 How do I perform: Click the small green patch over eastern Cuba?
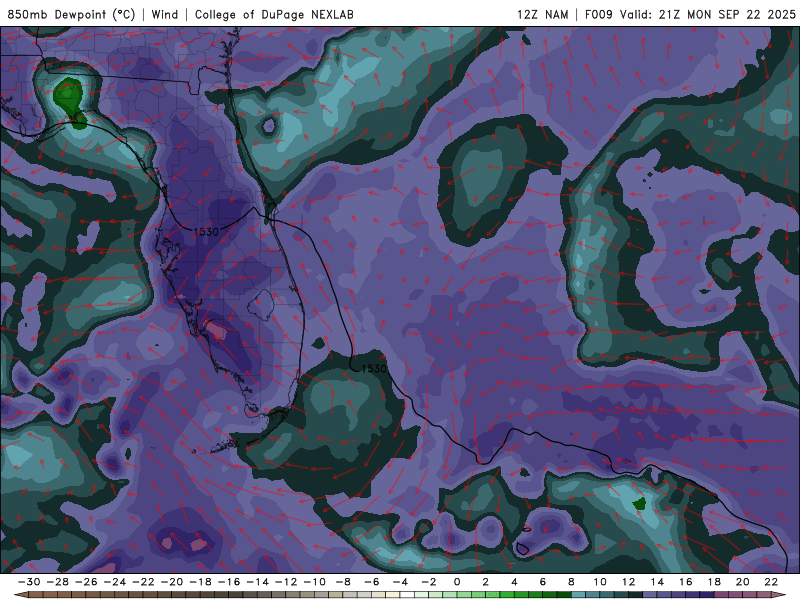pos(639,504)
